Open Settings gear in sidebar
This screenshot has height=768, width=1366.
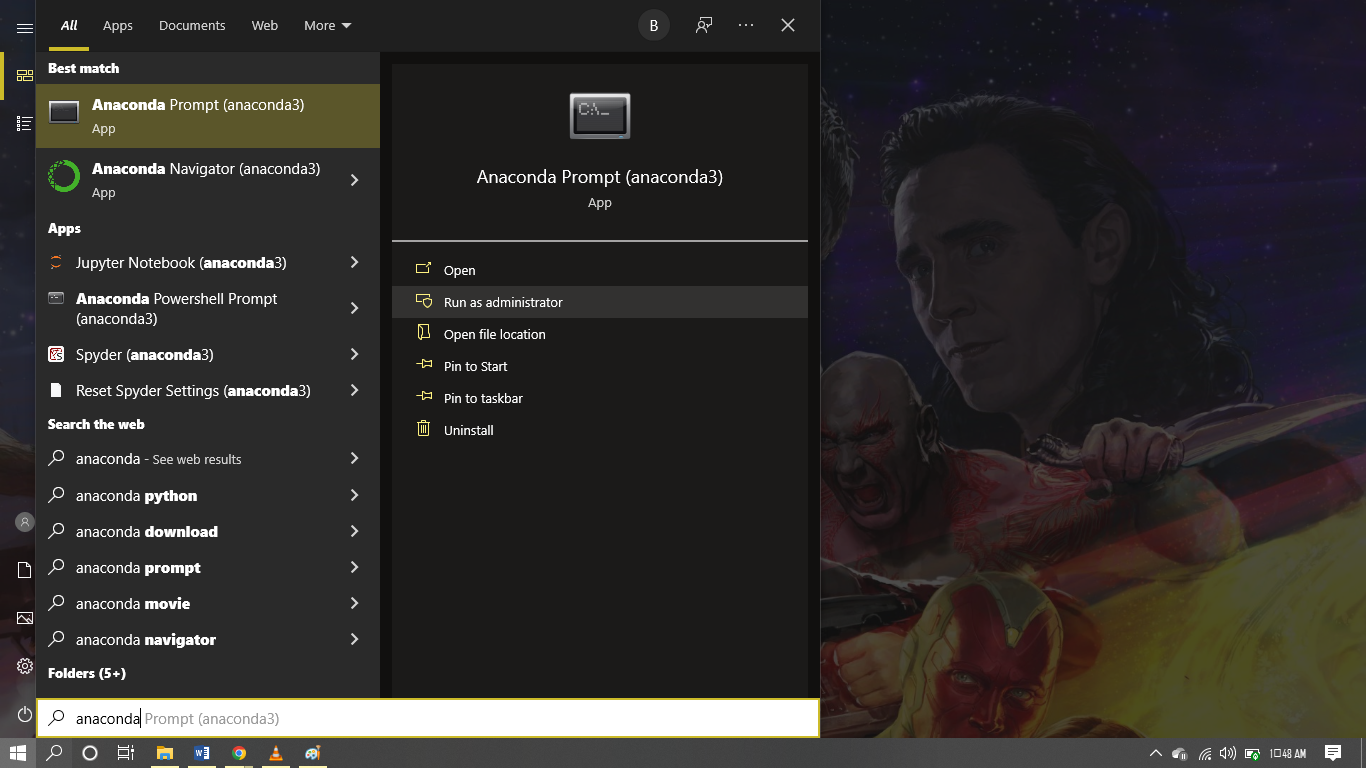25,666
